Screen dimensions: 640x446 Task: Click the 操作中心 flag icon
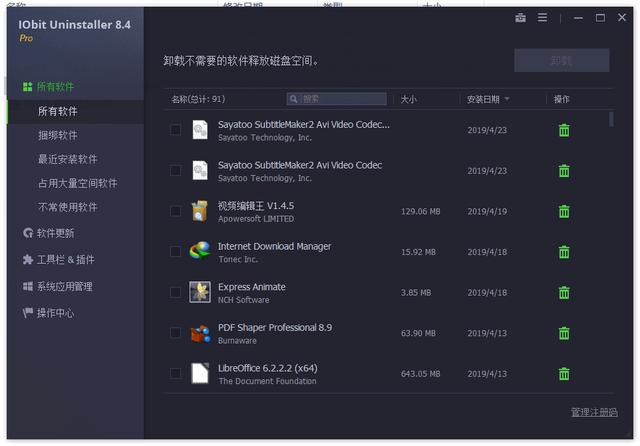[x=28, y=313]
